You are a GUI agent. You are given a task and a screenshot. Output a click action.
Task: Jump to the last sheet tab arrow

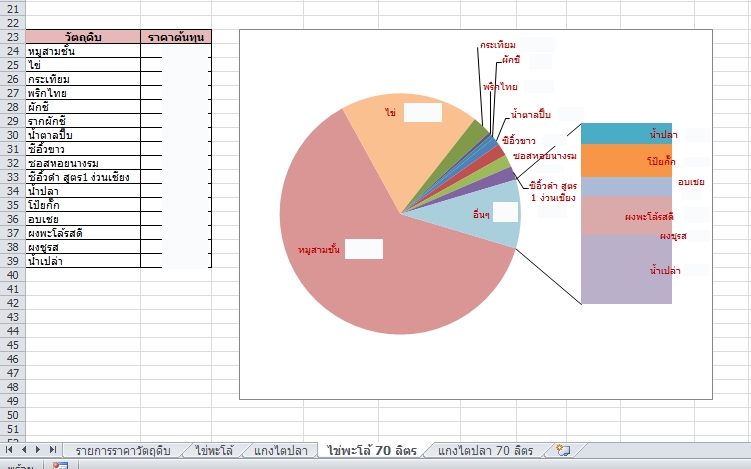coord(52,449)
